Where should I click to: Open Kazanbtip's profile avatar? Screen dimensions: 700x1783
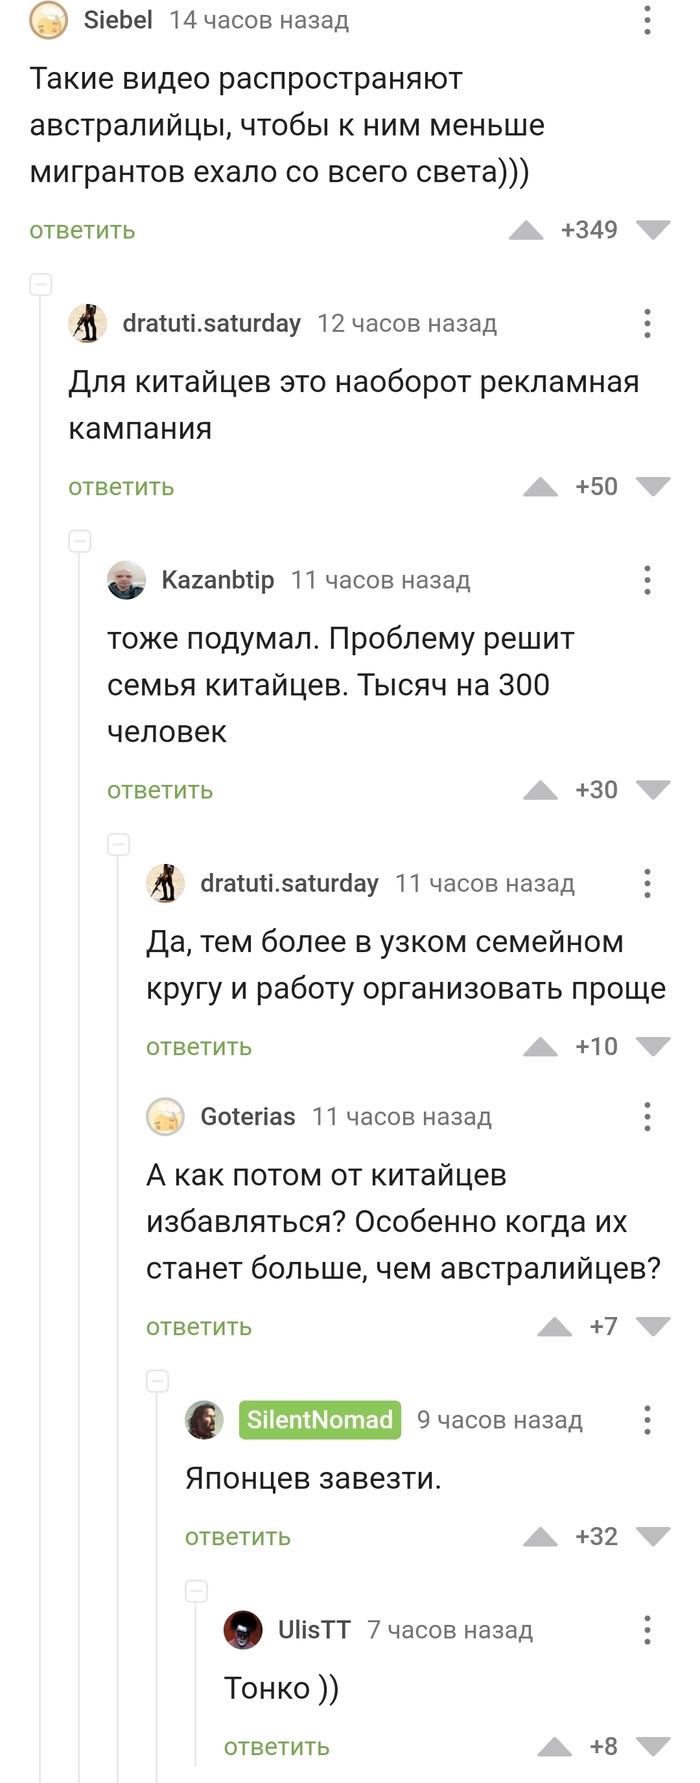point(126,580)
